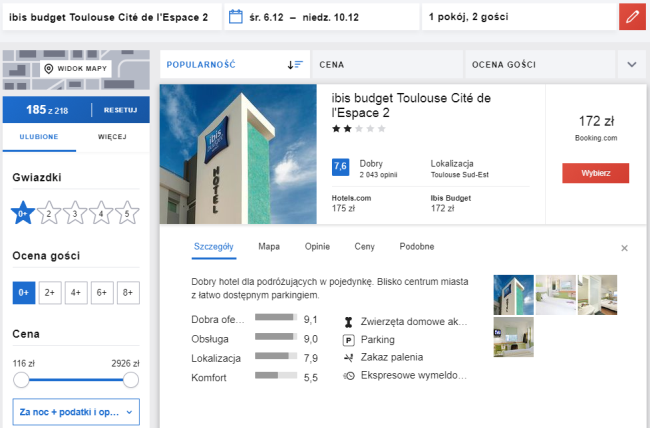Click the no smoking icon
Image resolution: width=650 pixels, height=428 pixels.
(x=349, y=357)
